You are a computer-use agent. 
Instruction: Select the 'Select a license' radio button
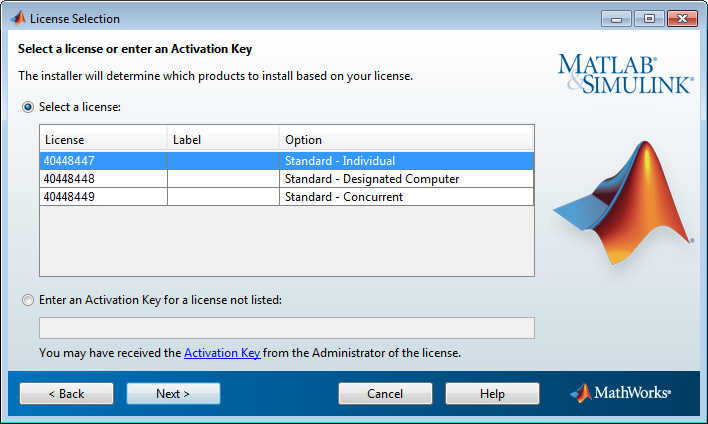28,107
